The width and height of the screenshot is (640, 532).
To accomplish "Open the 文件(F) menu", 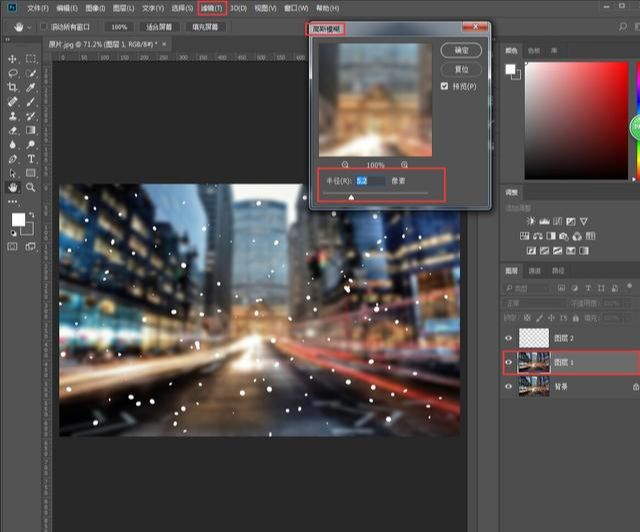I will (x=38, y=8).
